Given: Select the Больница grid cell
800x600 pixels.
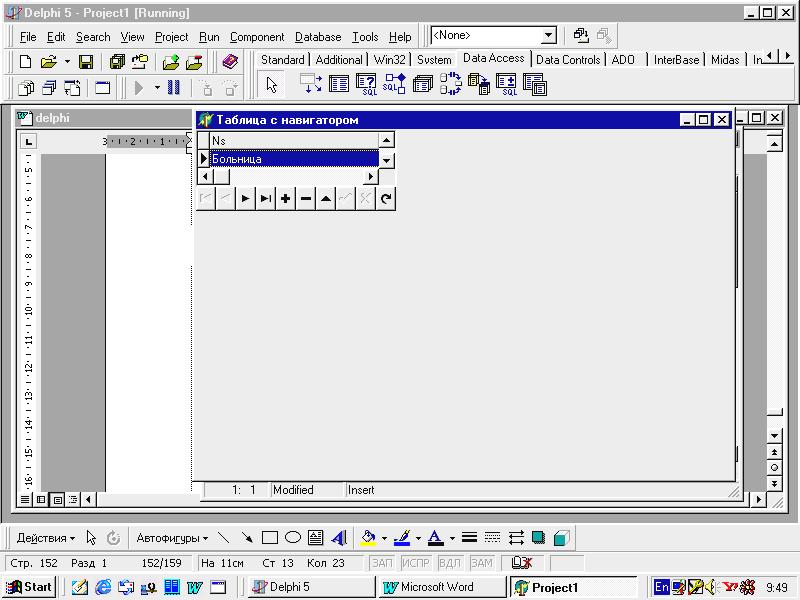Looking at the screenshot, I should pyautogui.click(x=294, y=159).
